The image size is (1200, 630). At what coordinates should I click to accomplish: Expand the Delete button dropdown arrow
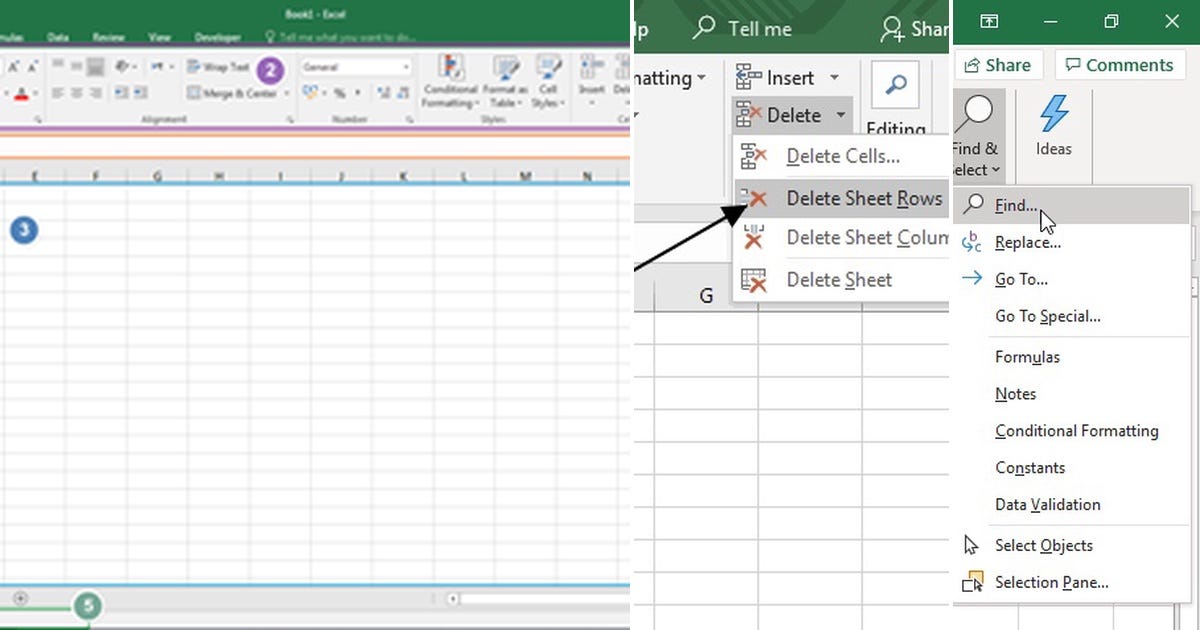[838, 115]
